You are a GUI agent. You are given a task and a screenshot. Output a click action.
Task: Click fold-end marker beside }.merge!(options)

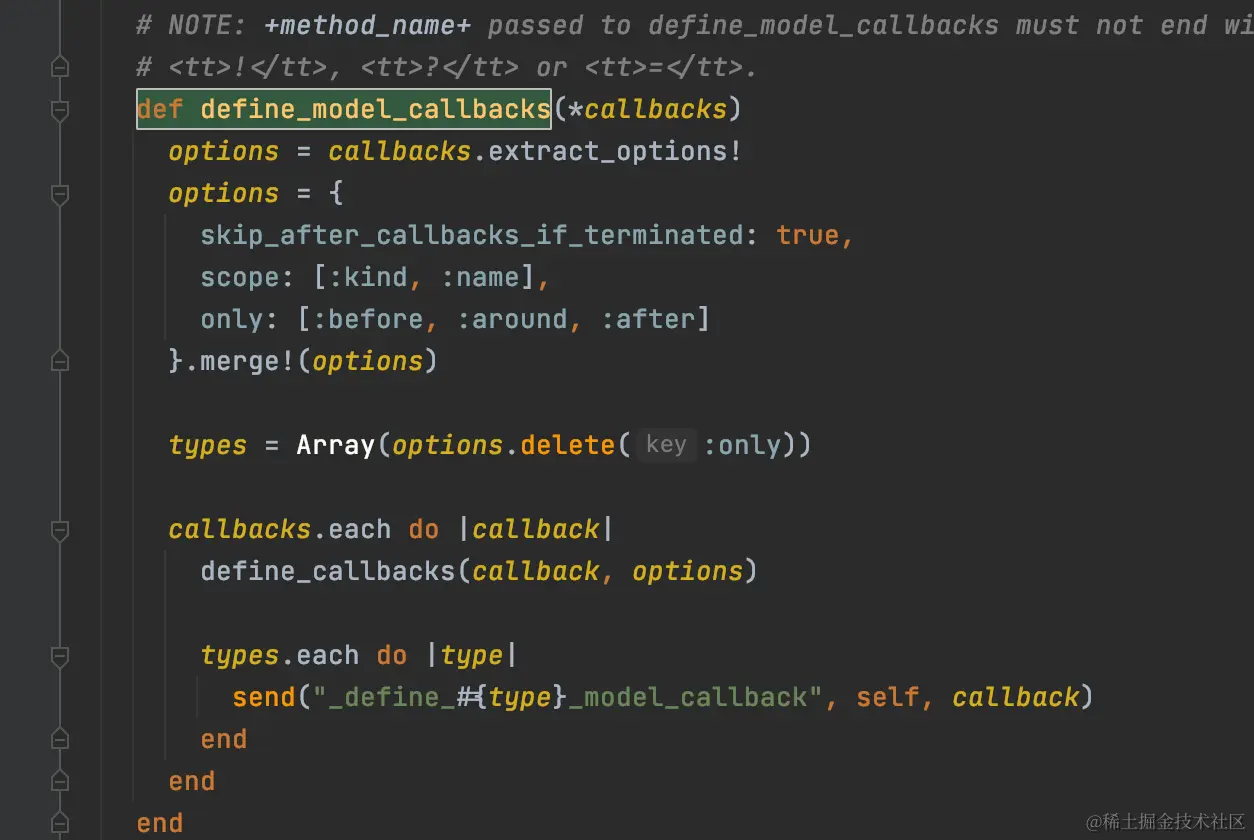(x=60, y=362)
